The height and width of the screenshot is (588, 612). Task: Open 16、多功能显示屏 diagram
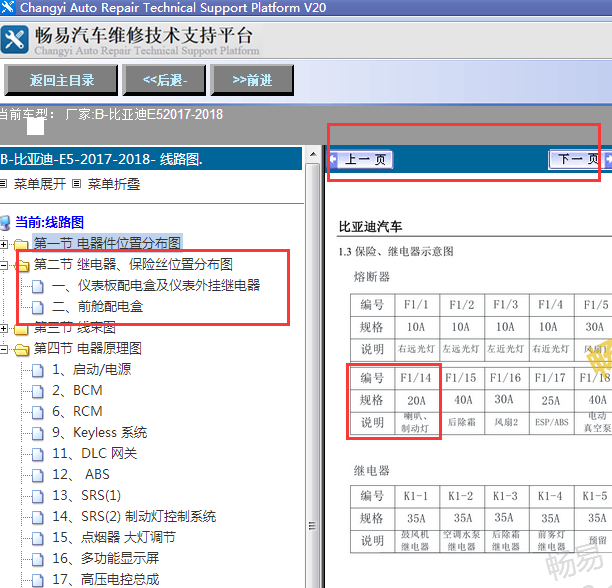(x=106, y=559)
